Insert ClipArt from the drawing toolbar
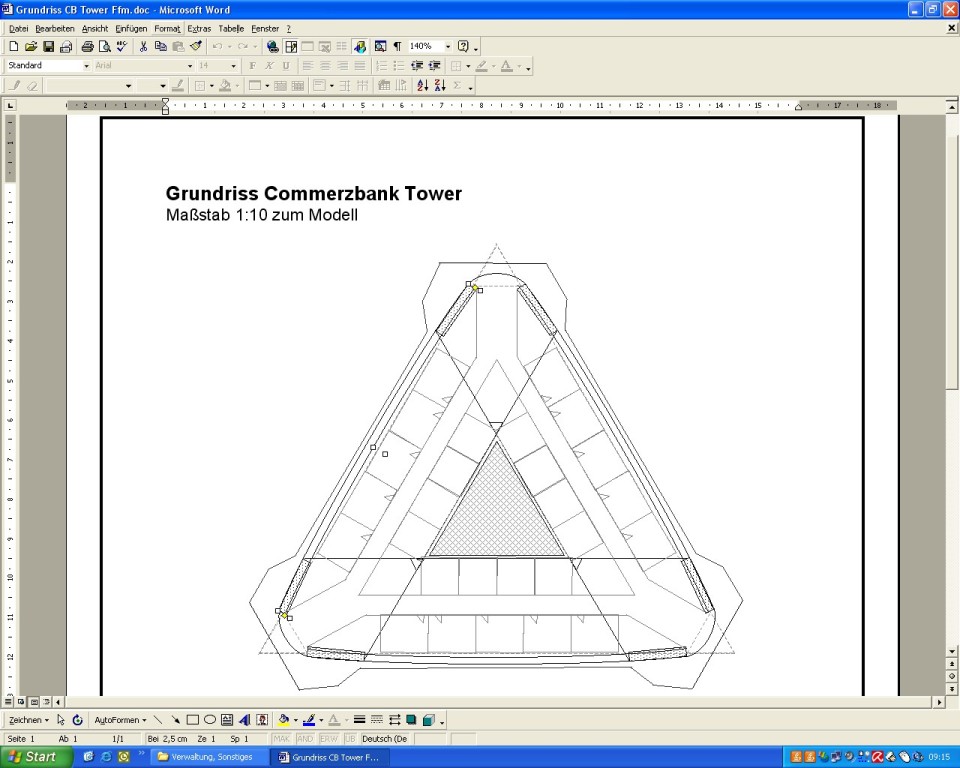This screenshot has height=768, width=960. (x=262, y=720)
